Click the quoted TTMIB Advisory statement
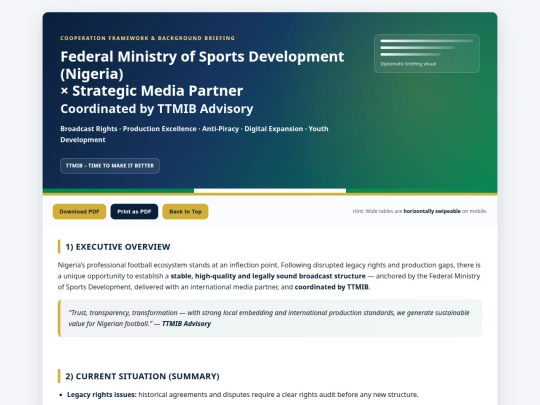The image size is (540, 405). click(x=270, y=318)
